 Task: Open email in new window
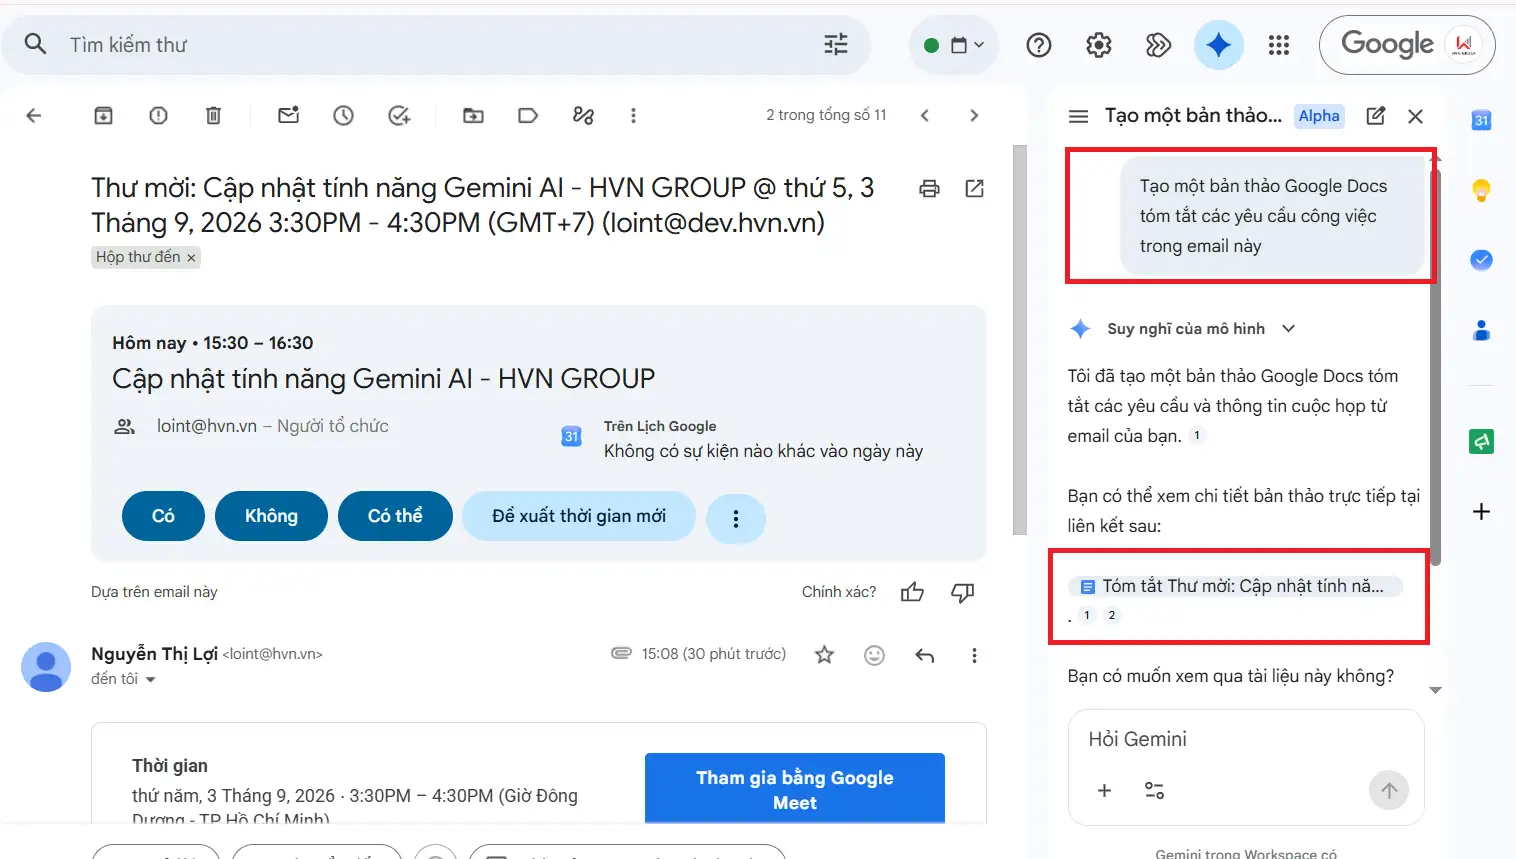click(x=975, y=188)
